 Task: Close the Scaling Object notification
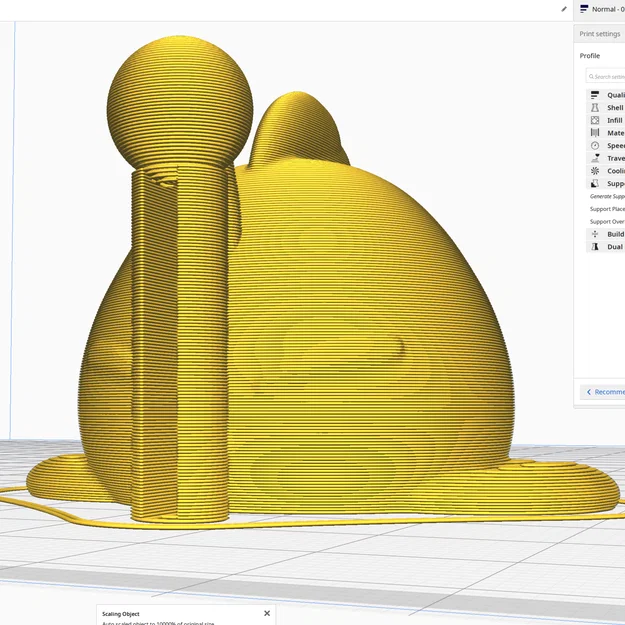267,613
